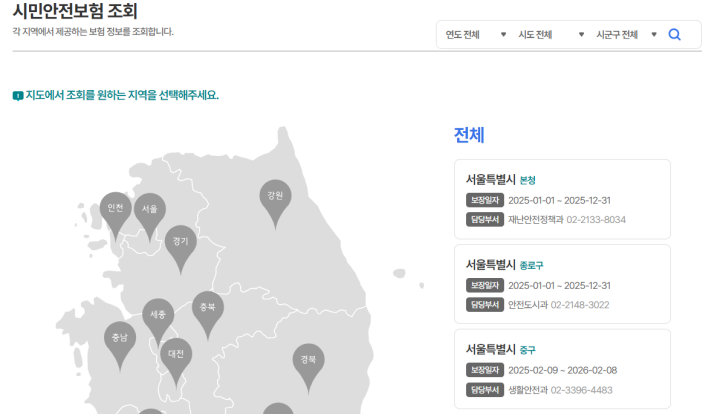Select the 충북 map pin

(x=208, y=315)
